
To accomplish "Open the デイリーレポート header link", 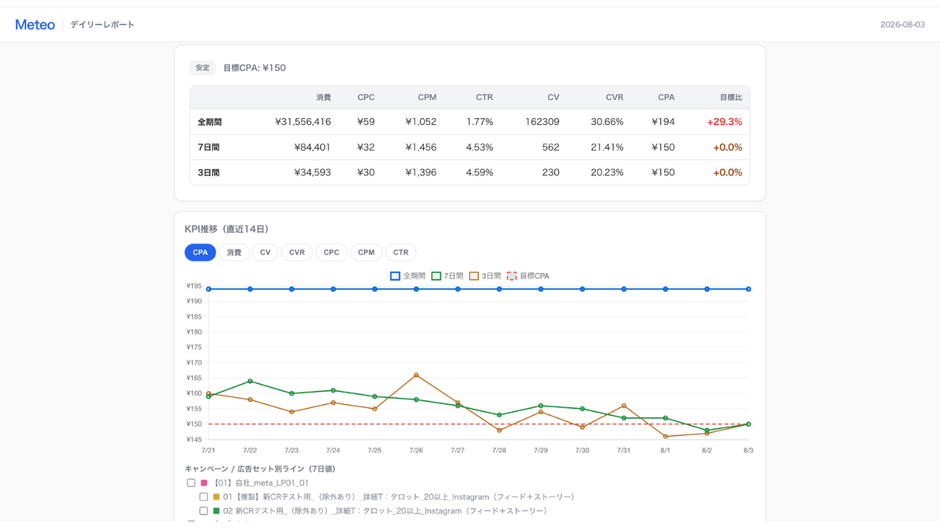I will pyautogui.click(x=102, y=25).
